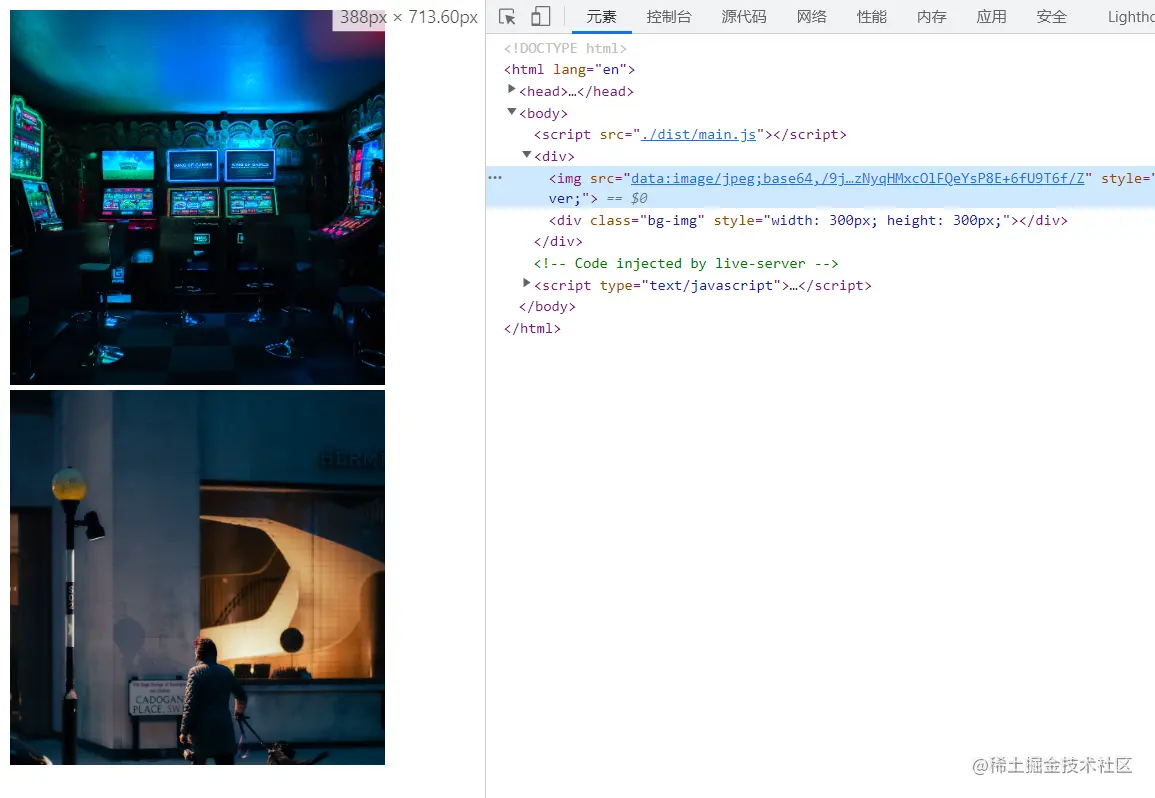Switch to the 元素 tab
This screenshot has height=798, width=1155.
point(601,17)
